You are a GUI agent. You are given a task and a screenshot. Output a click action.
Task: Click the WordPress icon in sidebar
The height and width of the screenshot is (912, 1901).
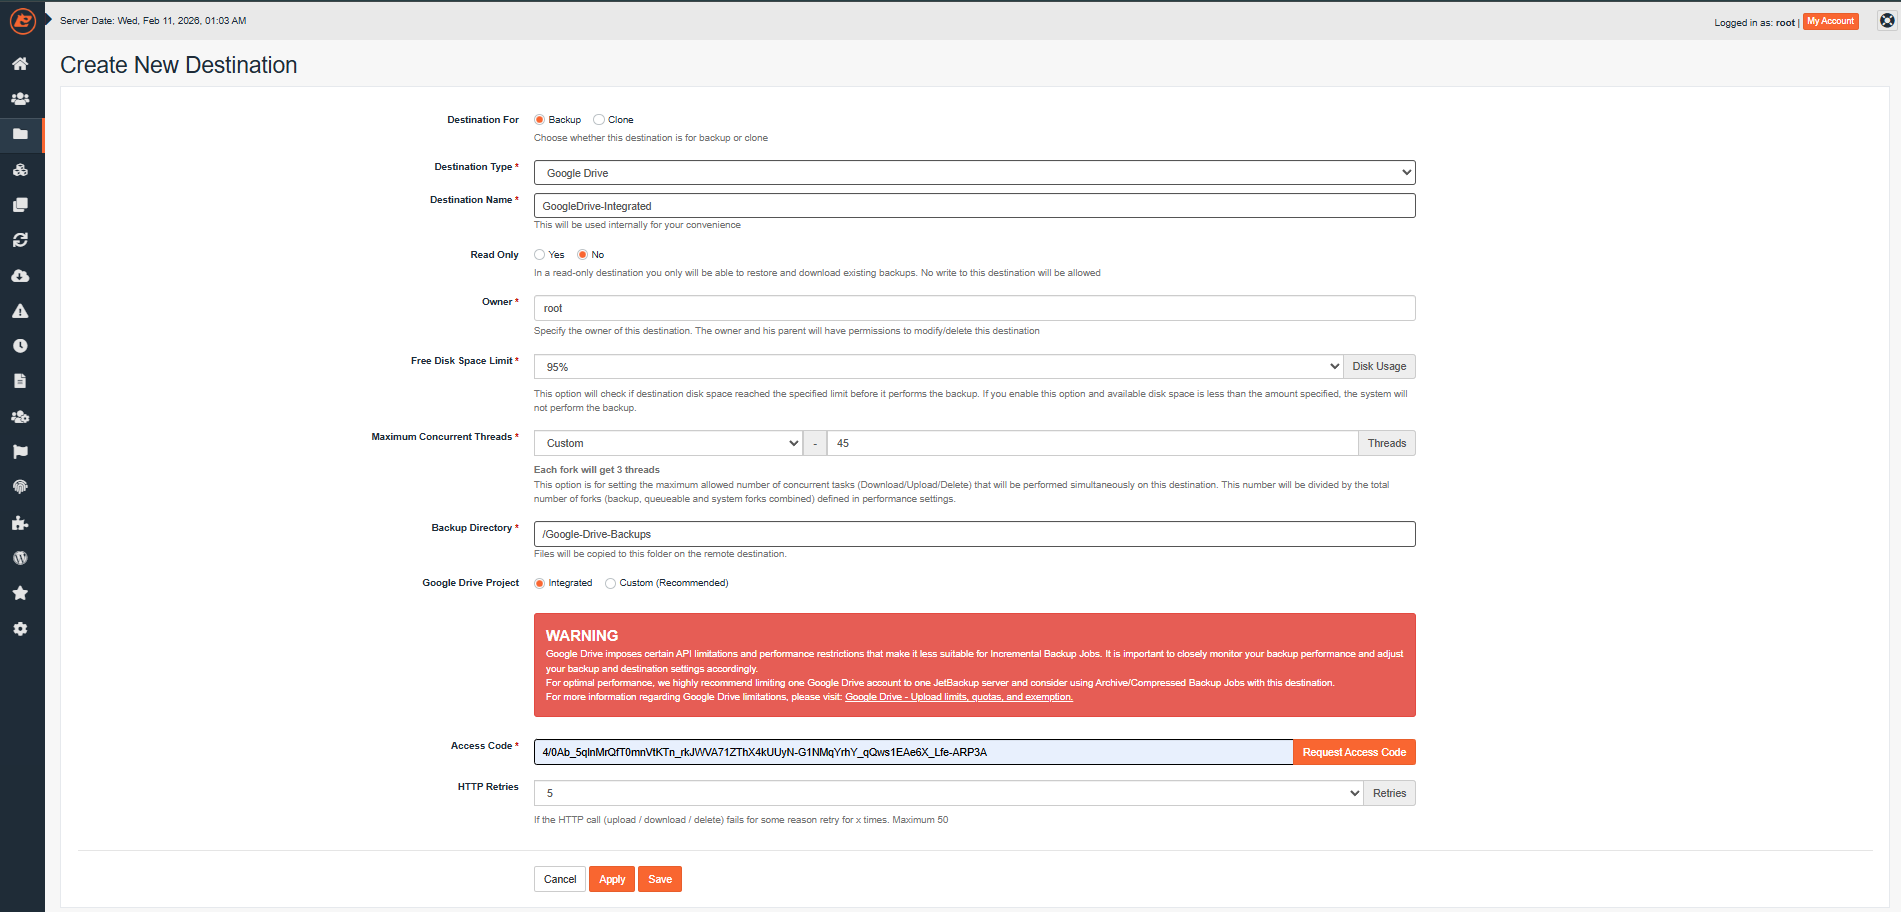[x=20, y=558]
